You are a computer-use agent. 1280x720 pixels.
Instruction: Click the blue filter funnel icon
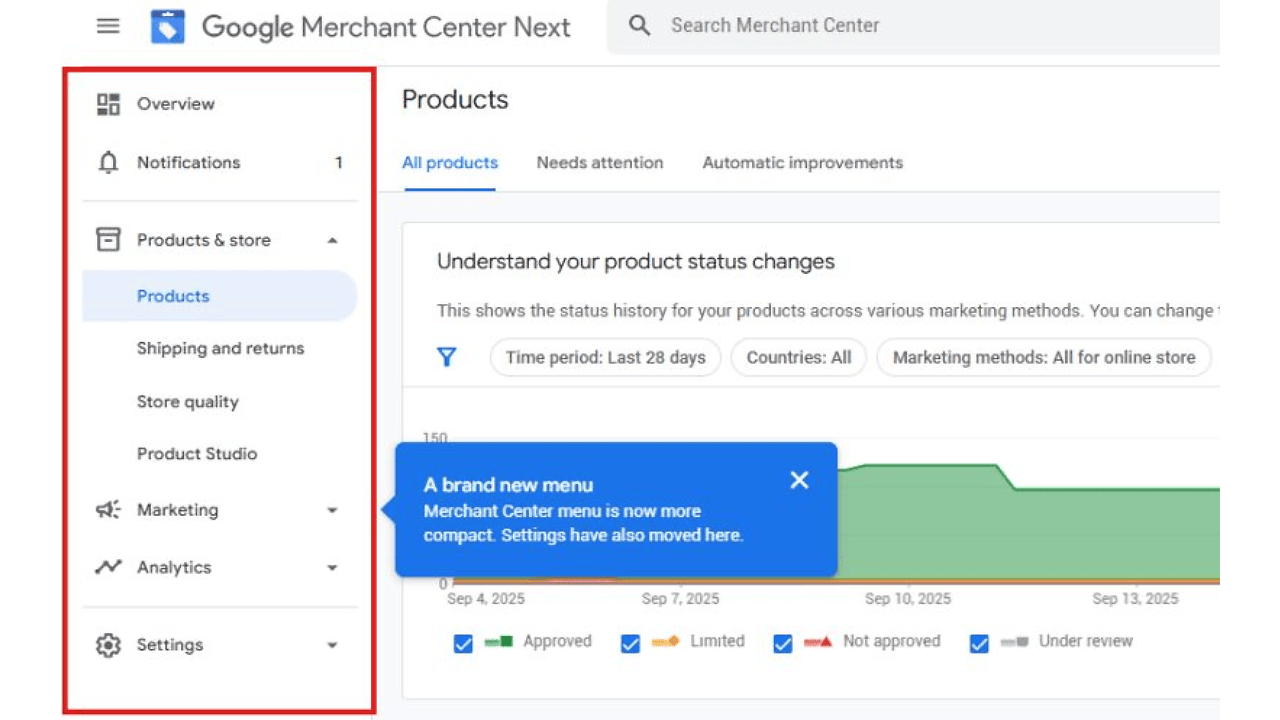point(447,357)
